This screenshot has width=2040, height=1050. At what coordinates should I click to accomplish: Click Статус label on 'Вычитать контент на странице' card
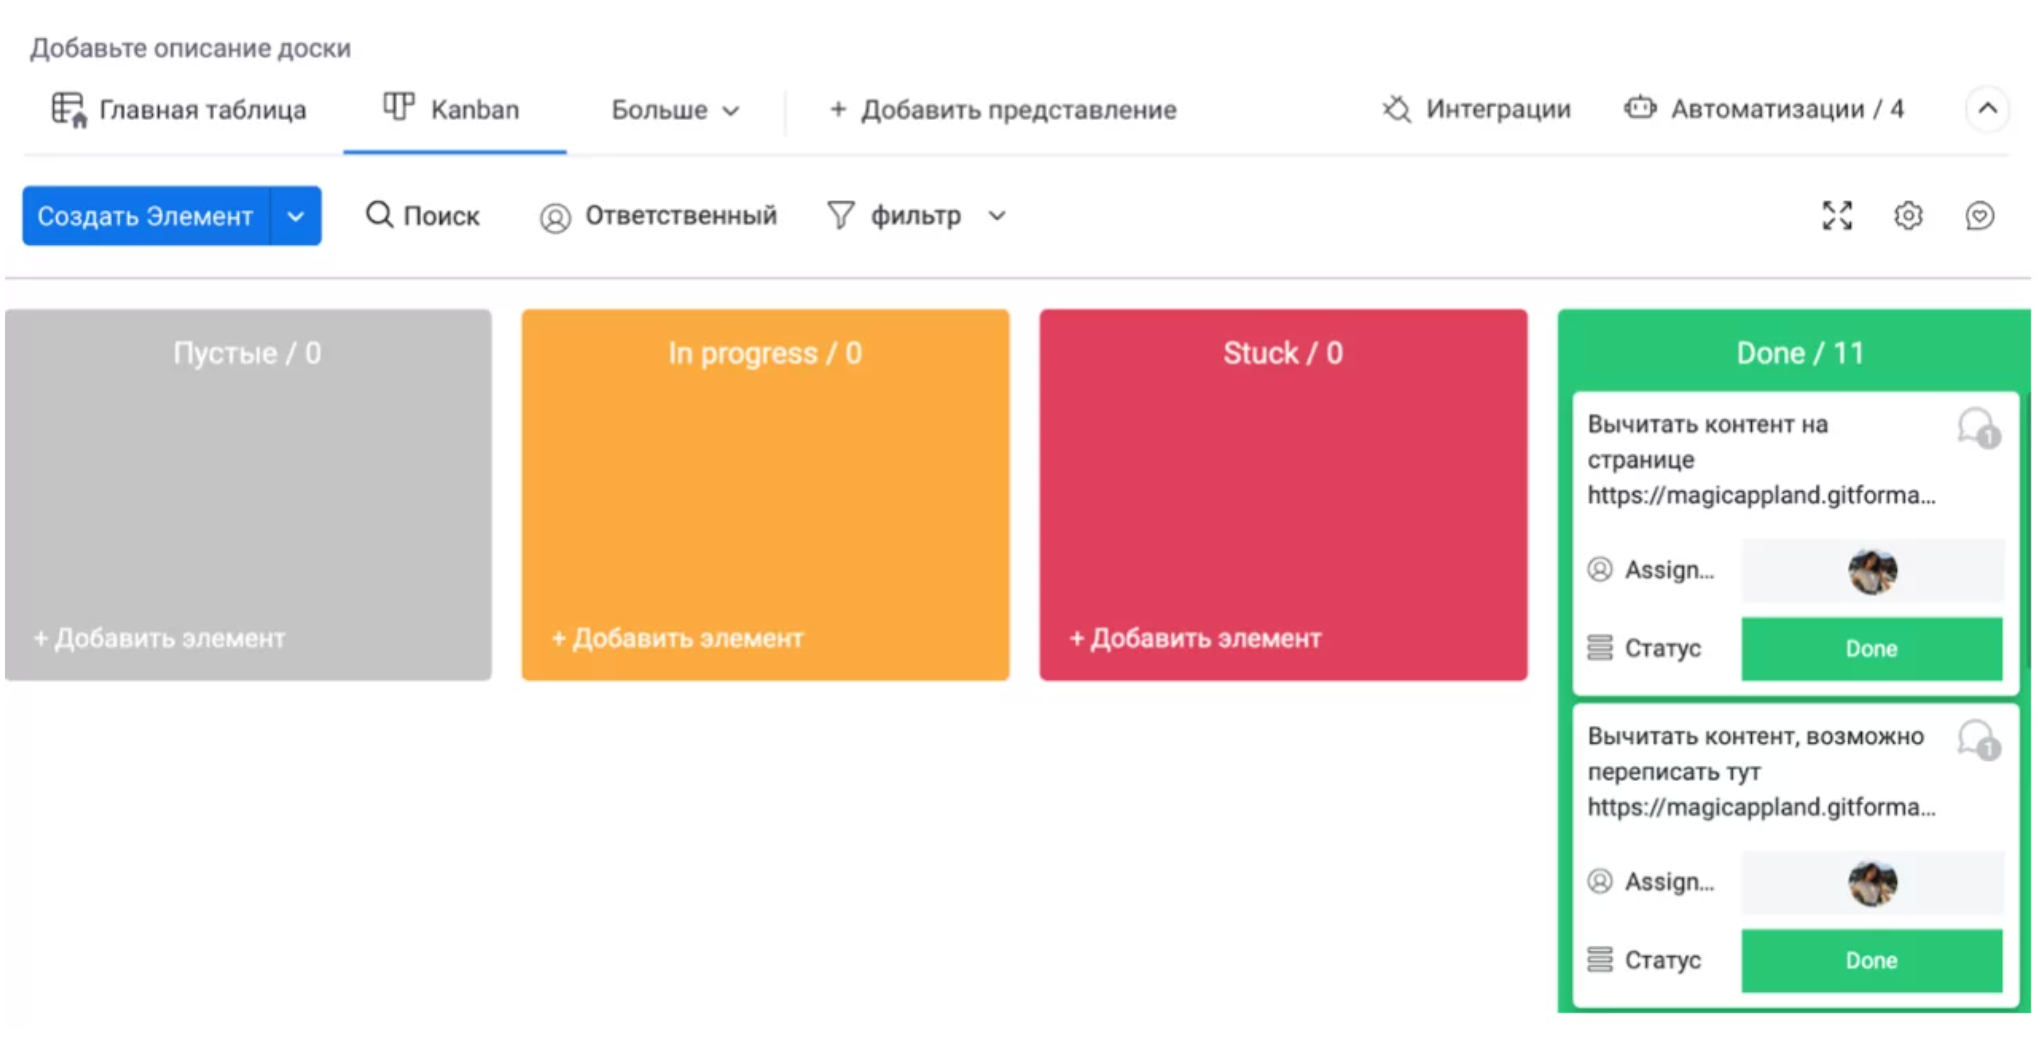[1663, 648]
